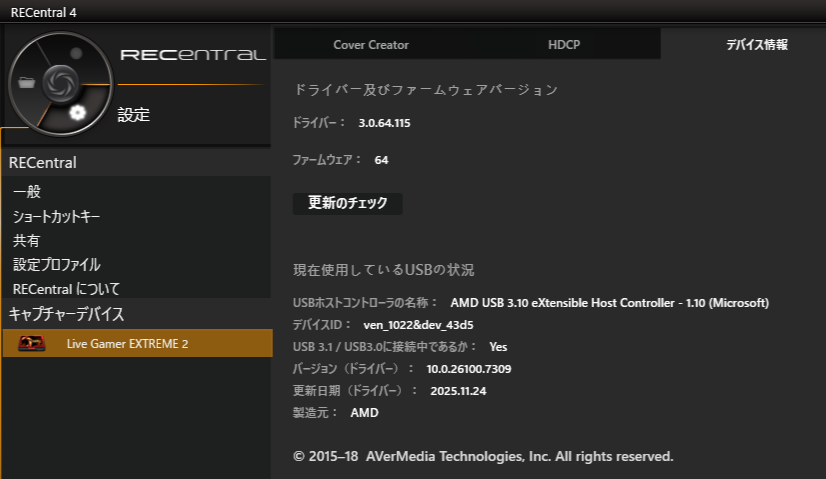Click the Yes value for USB 3.0 connection

(x=498, y=347)
